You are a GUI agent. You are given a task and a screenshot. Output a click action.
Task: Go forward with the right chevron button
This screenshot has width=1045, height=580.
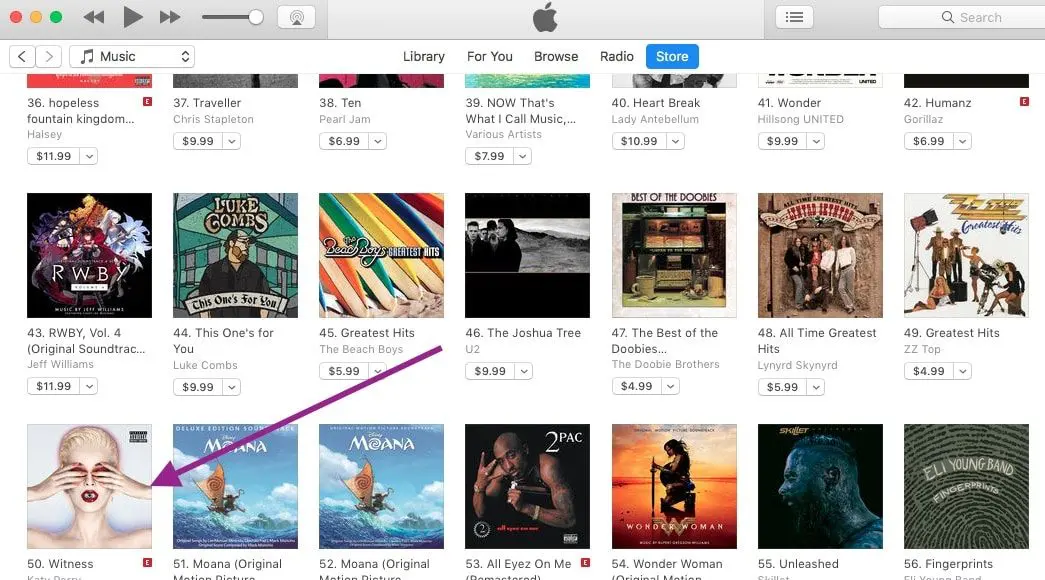[x=49, y=57]
